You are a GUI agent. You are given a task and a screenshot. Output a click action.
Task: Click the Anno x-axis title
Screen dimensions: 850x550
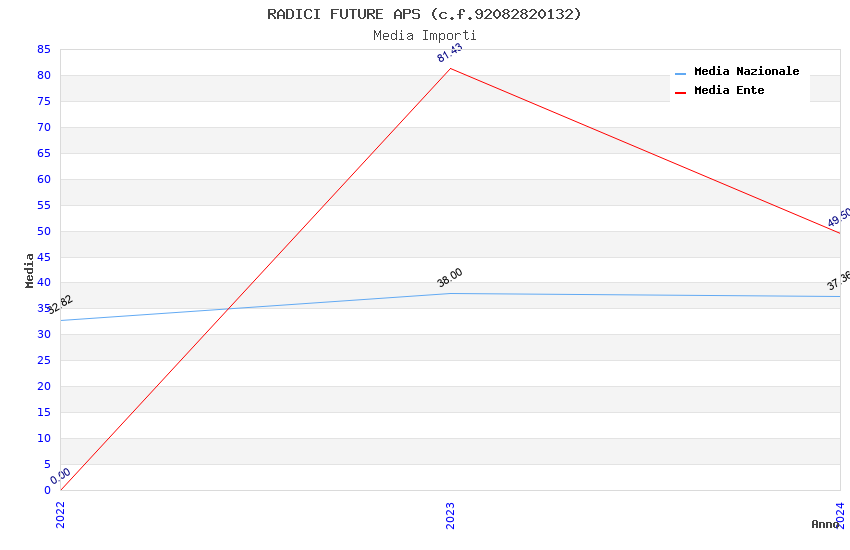click(824, 524)
